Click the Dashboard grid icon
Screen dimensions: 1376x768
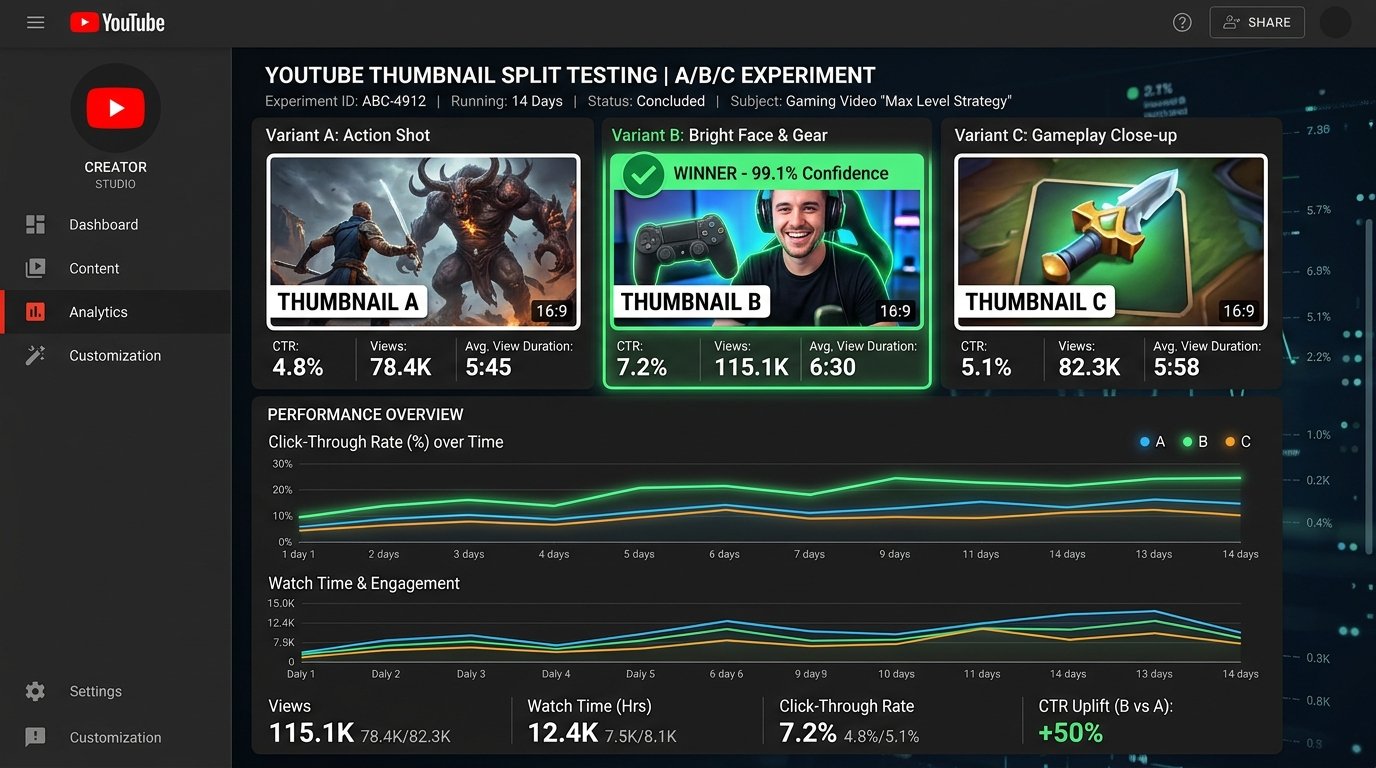point(35,225)
